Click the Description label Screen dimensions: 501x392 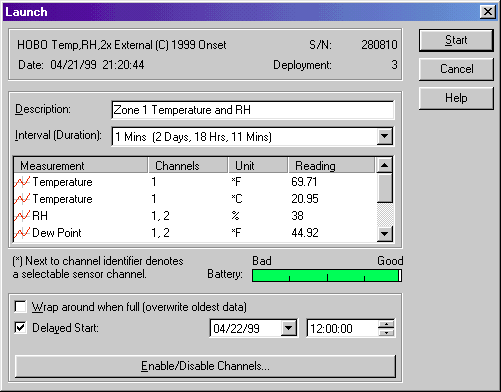click(x=43, y=109)
